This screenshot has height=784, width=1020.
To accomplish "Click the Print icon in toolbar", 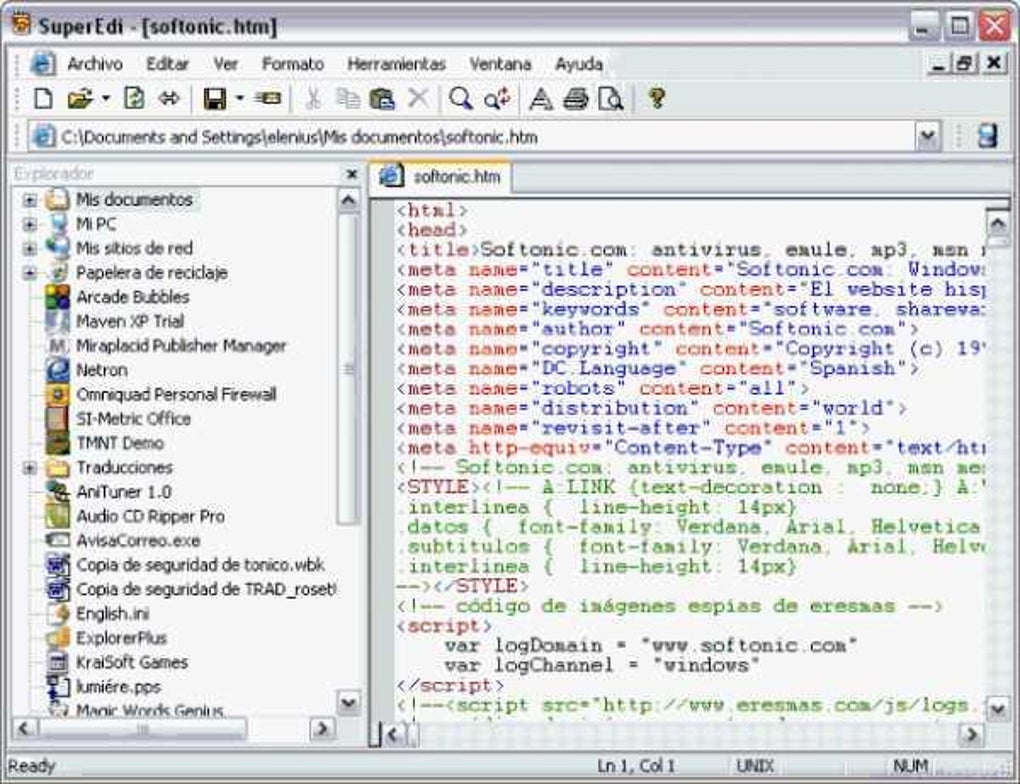I will coord(575,98).
